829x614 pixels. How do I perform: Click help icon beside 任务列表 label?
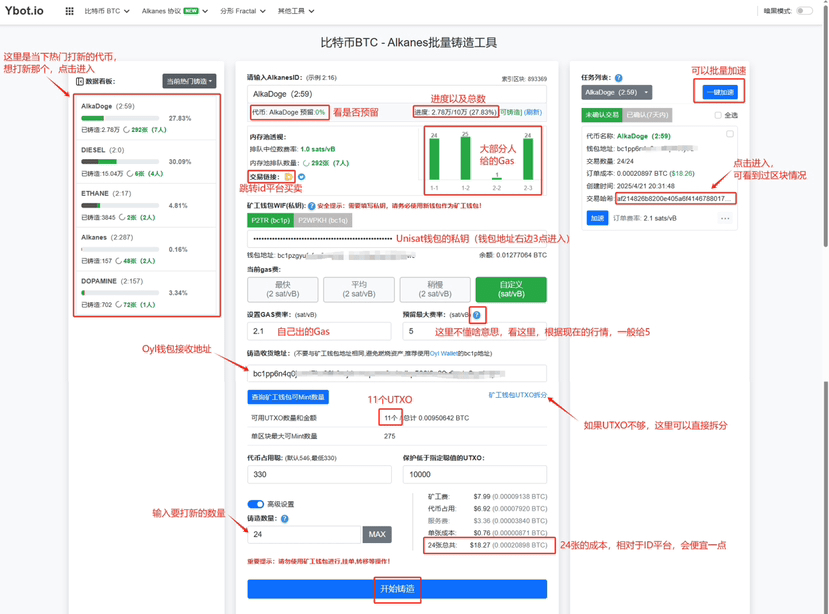619,78
